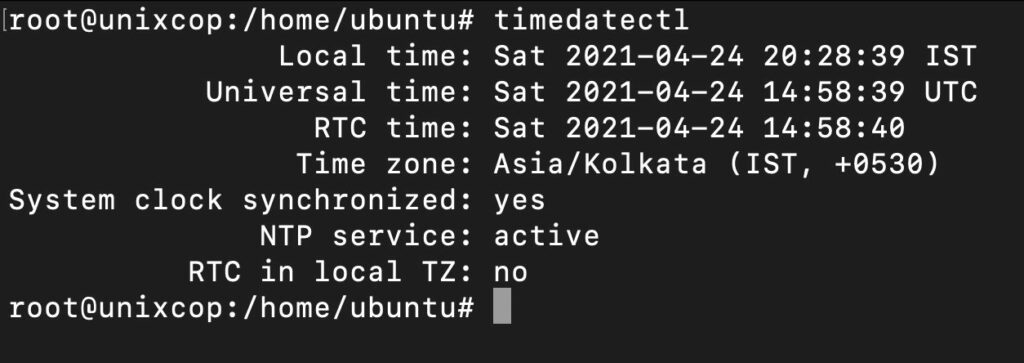Click the 'NTP service:' label

(366, 236)
